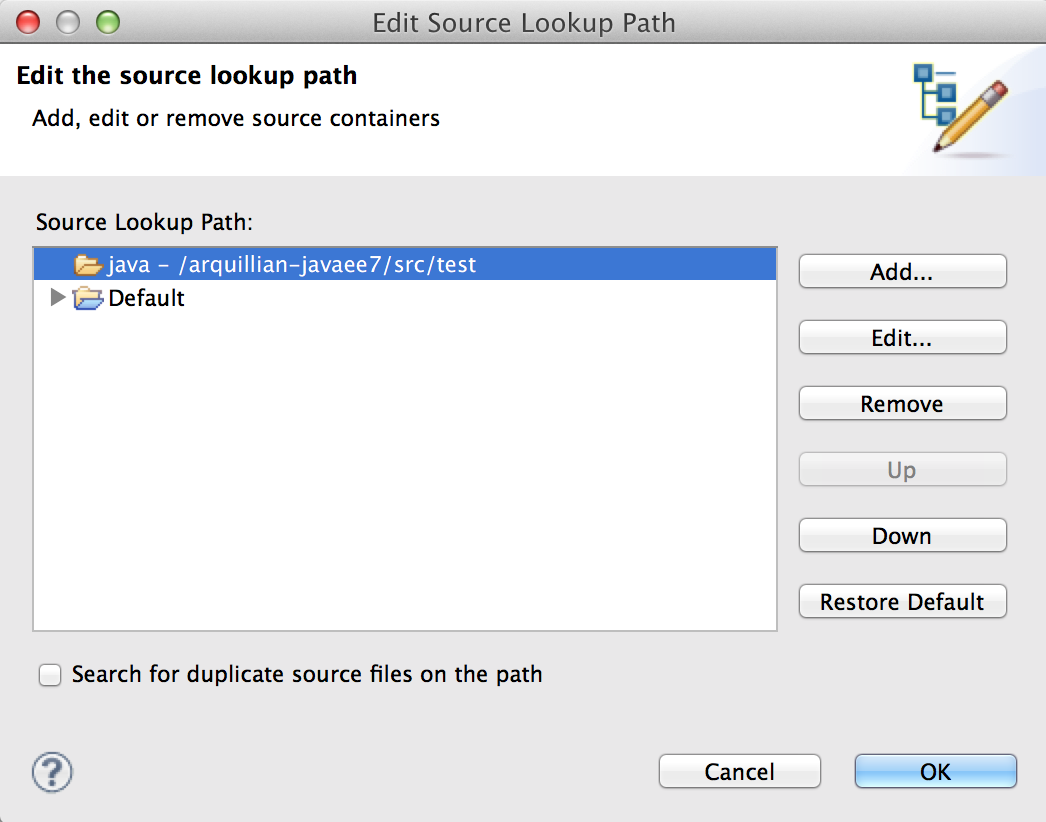The width and height of the screenshot is (1046, 822).
Task: Click the Up button
Action: click(x=902, y=470)
